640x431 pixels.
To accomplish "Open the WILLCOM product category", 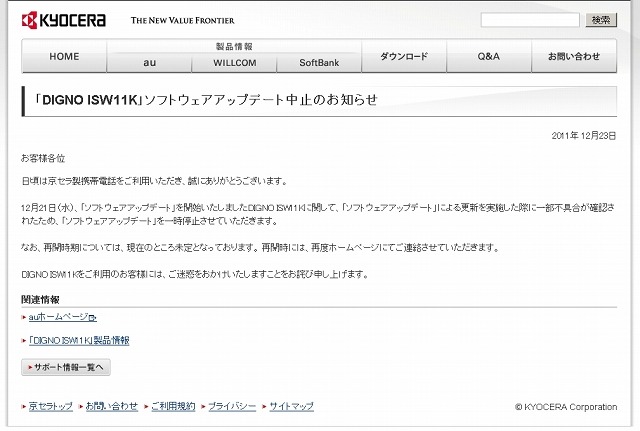I will coord(234,63).
